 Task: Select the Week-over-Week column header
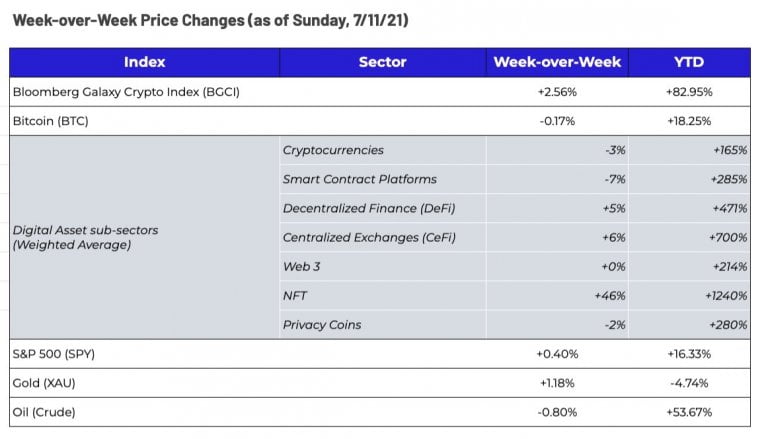tap(557, 62)
